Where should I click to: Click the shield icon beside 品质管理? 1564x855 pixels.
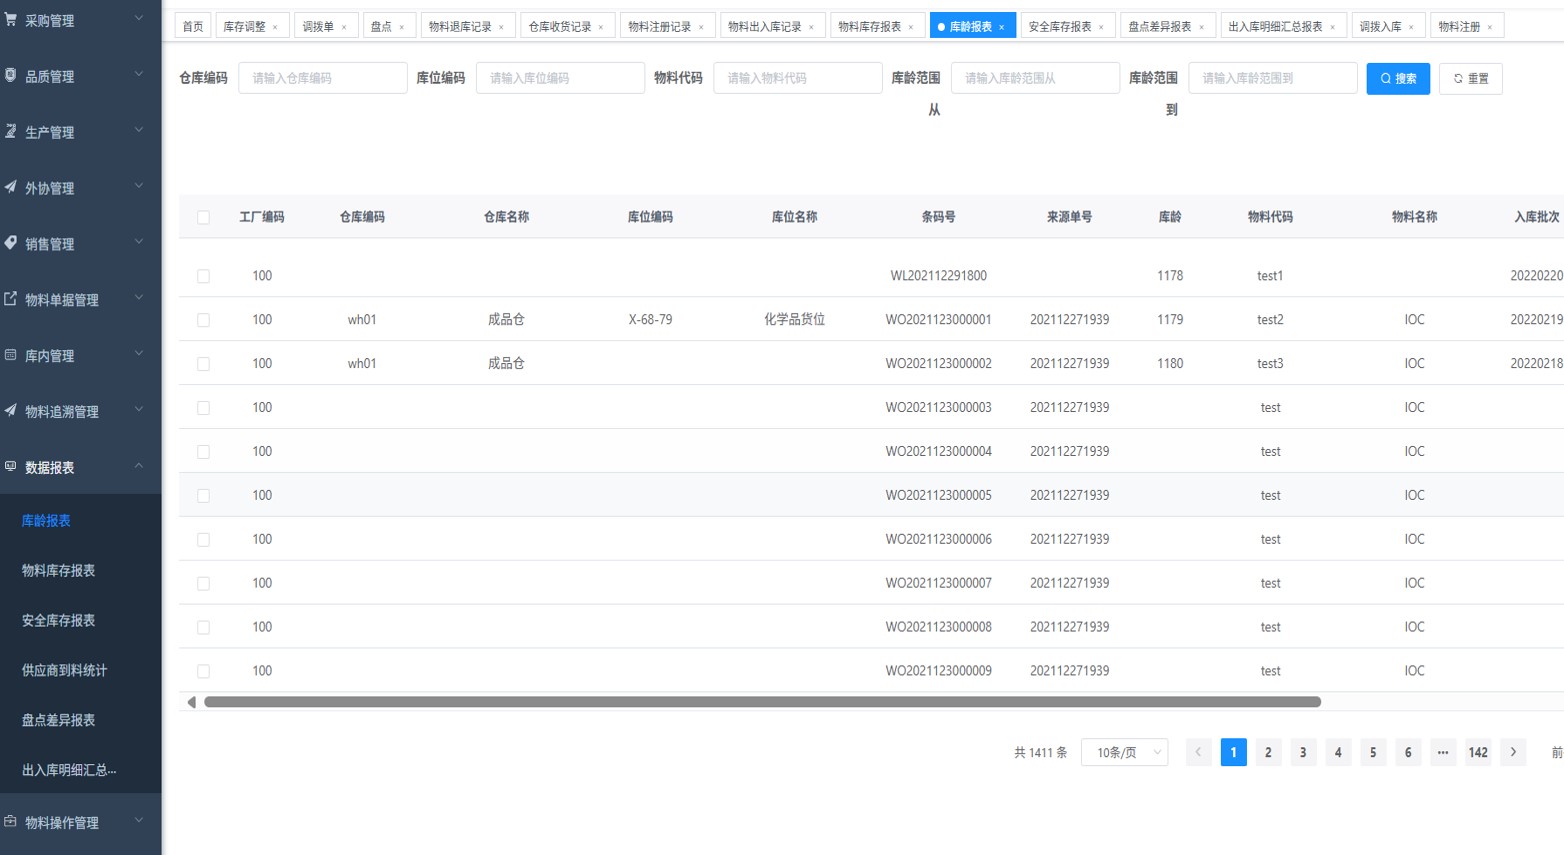pos(11,75)
